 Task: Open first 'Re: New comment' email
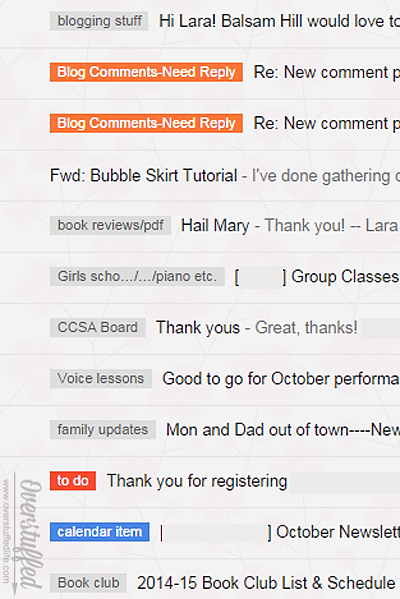point(327,72)
